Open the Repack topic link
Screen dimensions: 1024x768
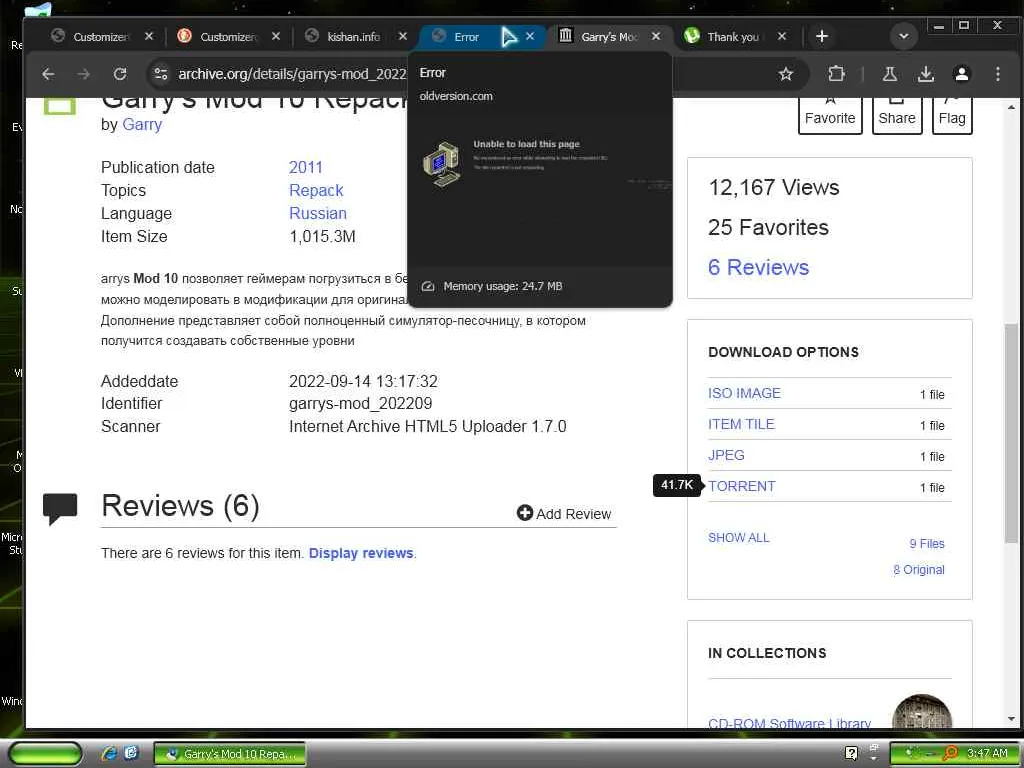pos(316,190)
